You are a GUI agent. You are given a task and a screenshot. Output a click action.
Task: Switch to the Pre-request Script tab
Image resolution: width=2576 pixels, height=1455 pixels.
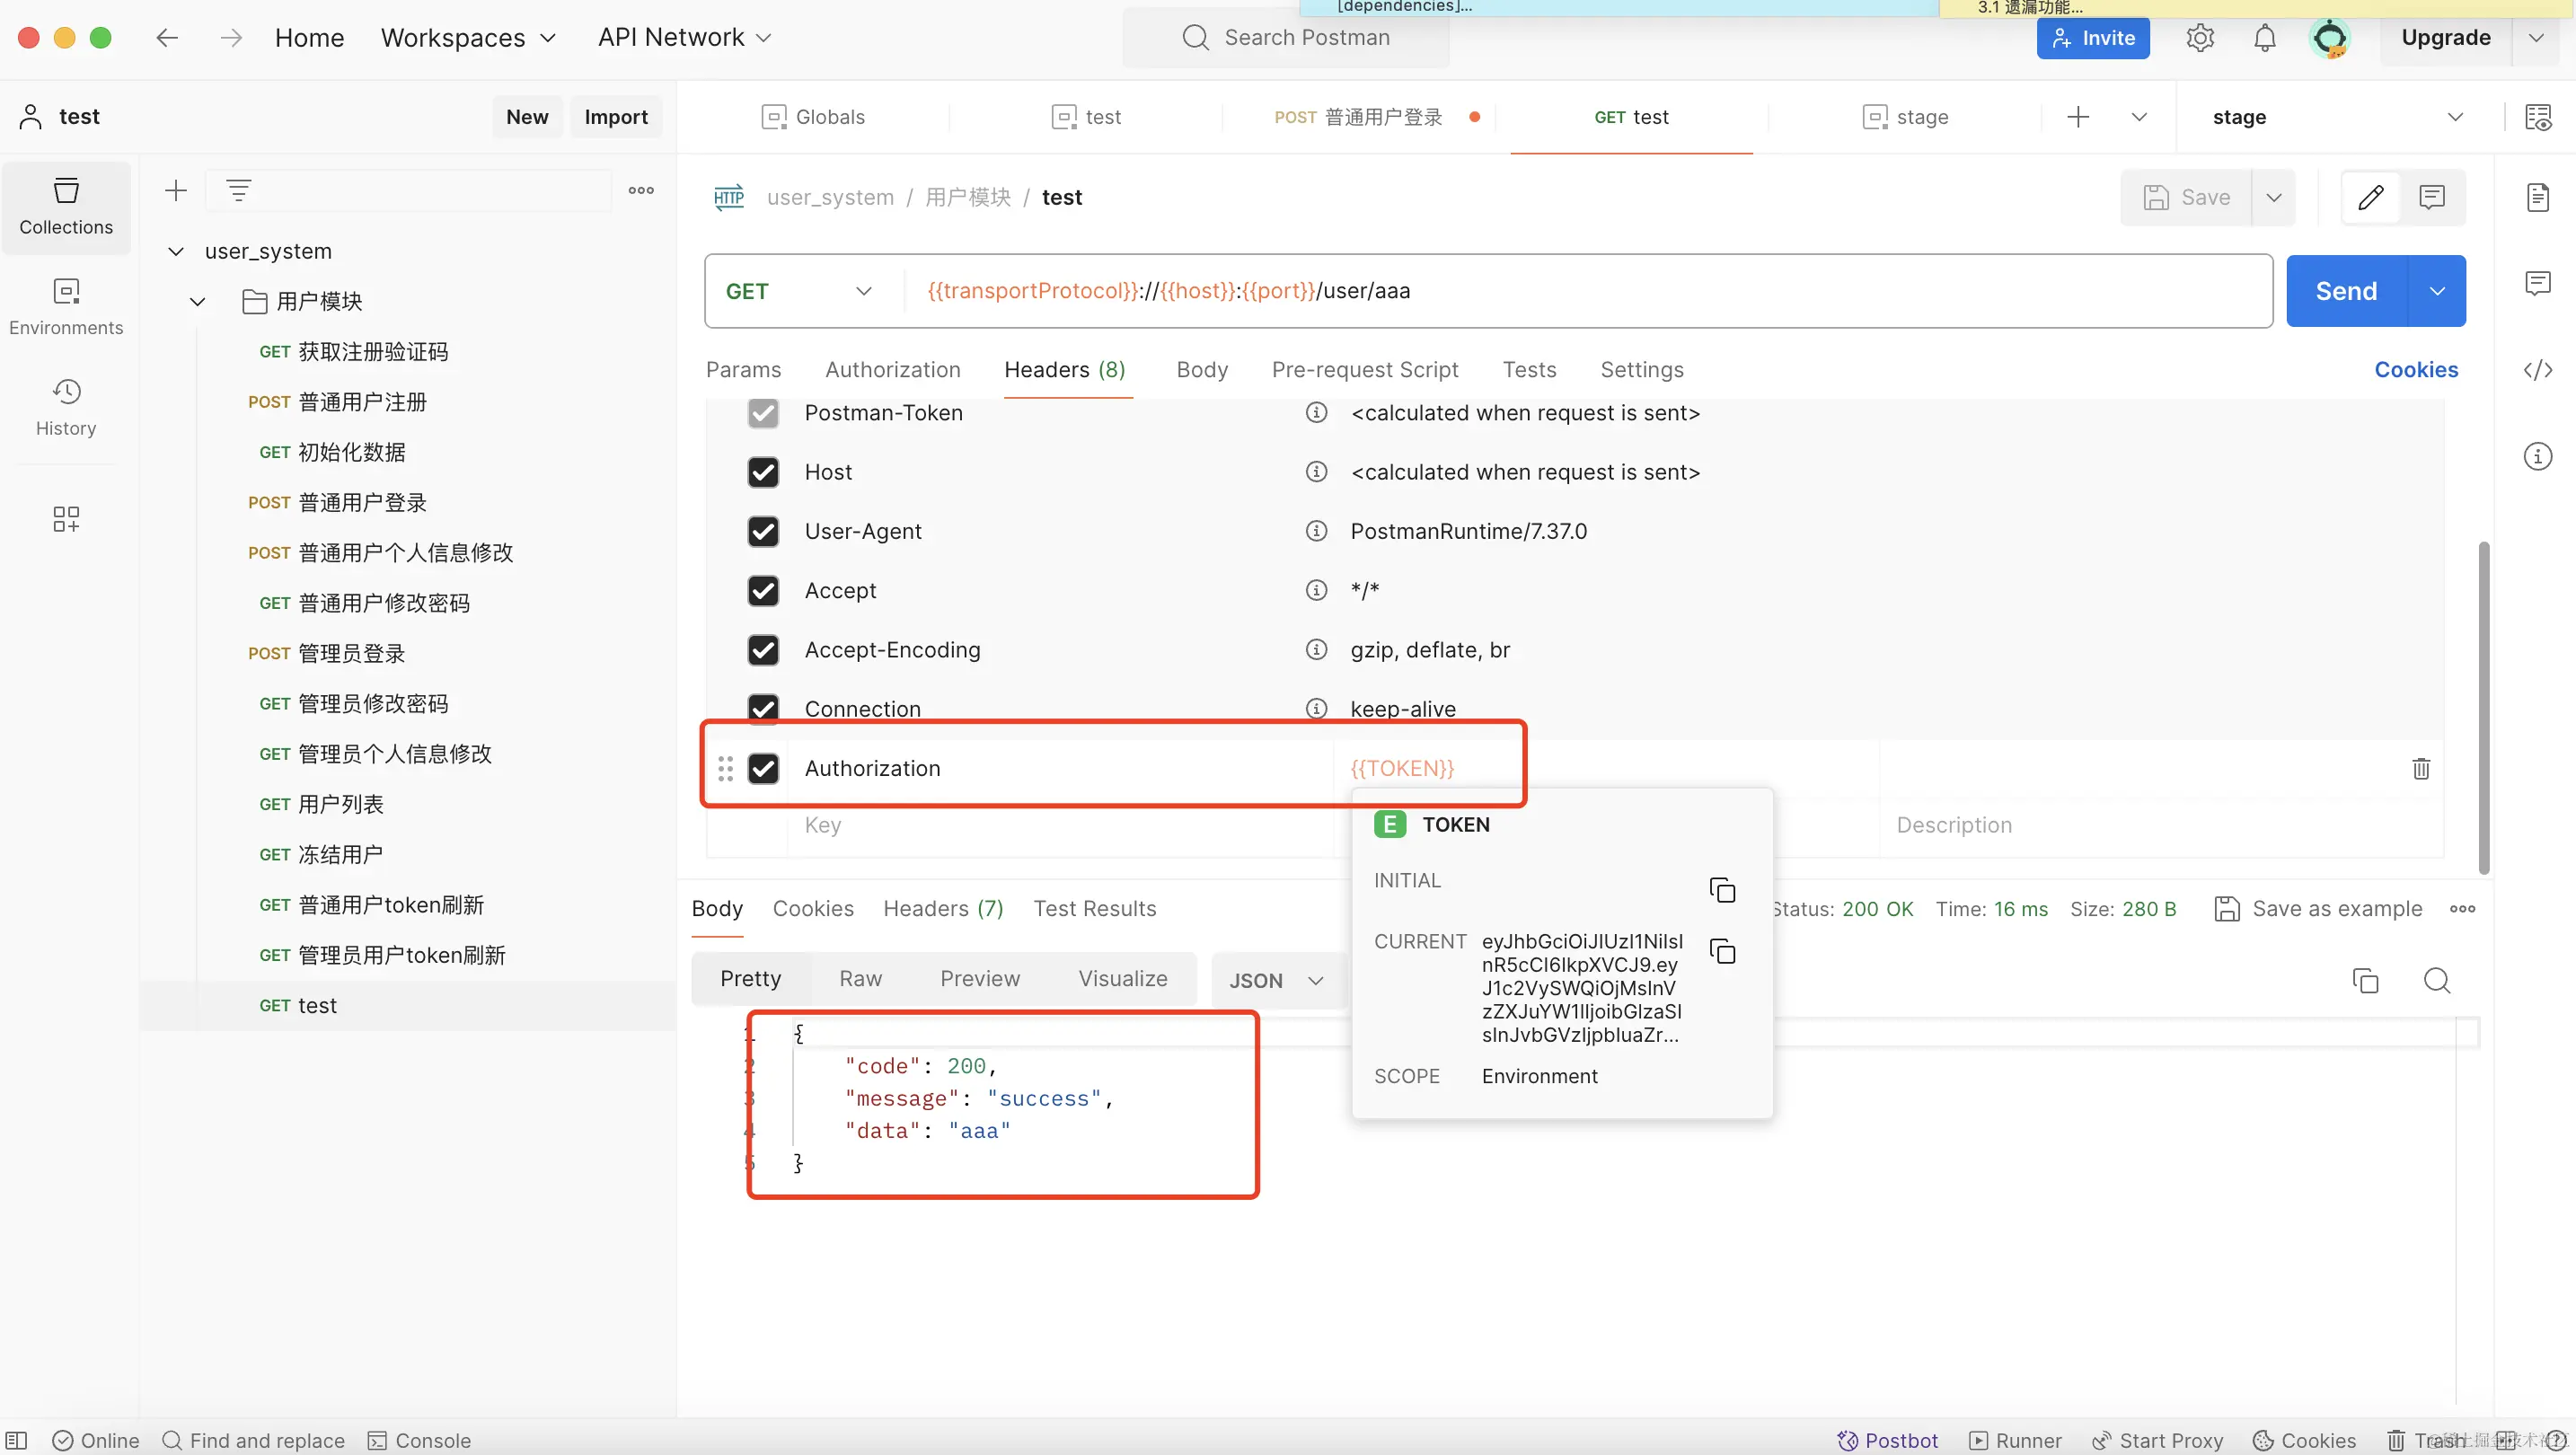click(x=1364, y=370)
